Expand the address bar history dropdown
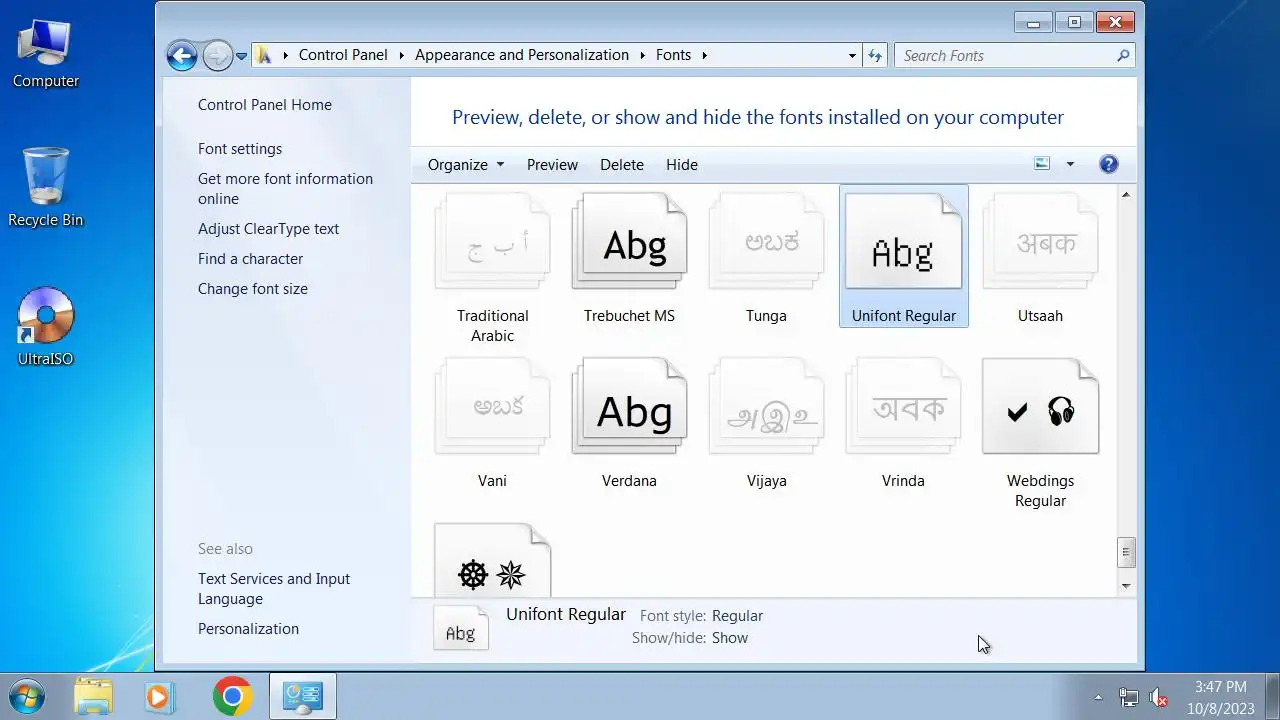Image resolution: width=1280 pixels, height=720 pixels. pyautogui.click(x=852, y=56)
